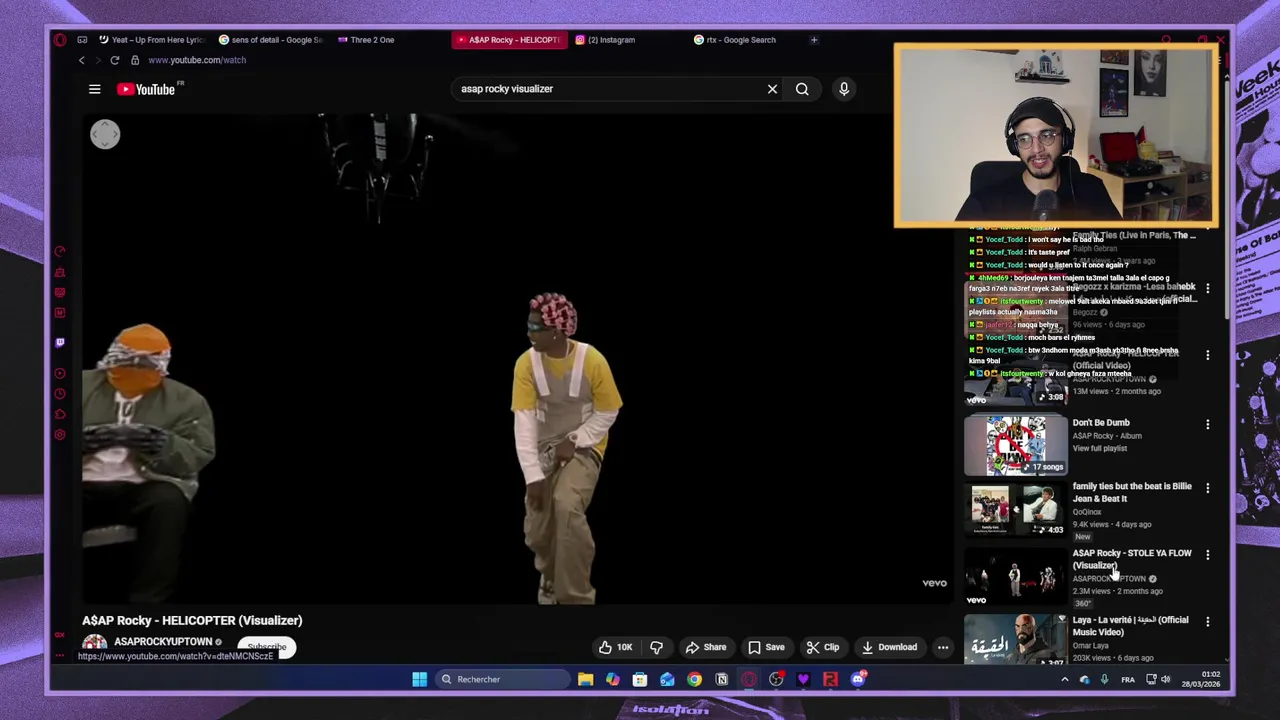Image resolution: width=1280 pixels, height=720 pixels.
Task: Reload the page with the refresh icon
Action: [114, 60]
